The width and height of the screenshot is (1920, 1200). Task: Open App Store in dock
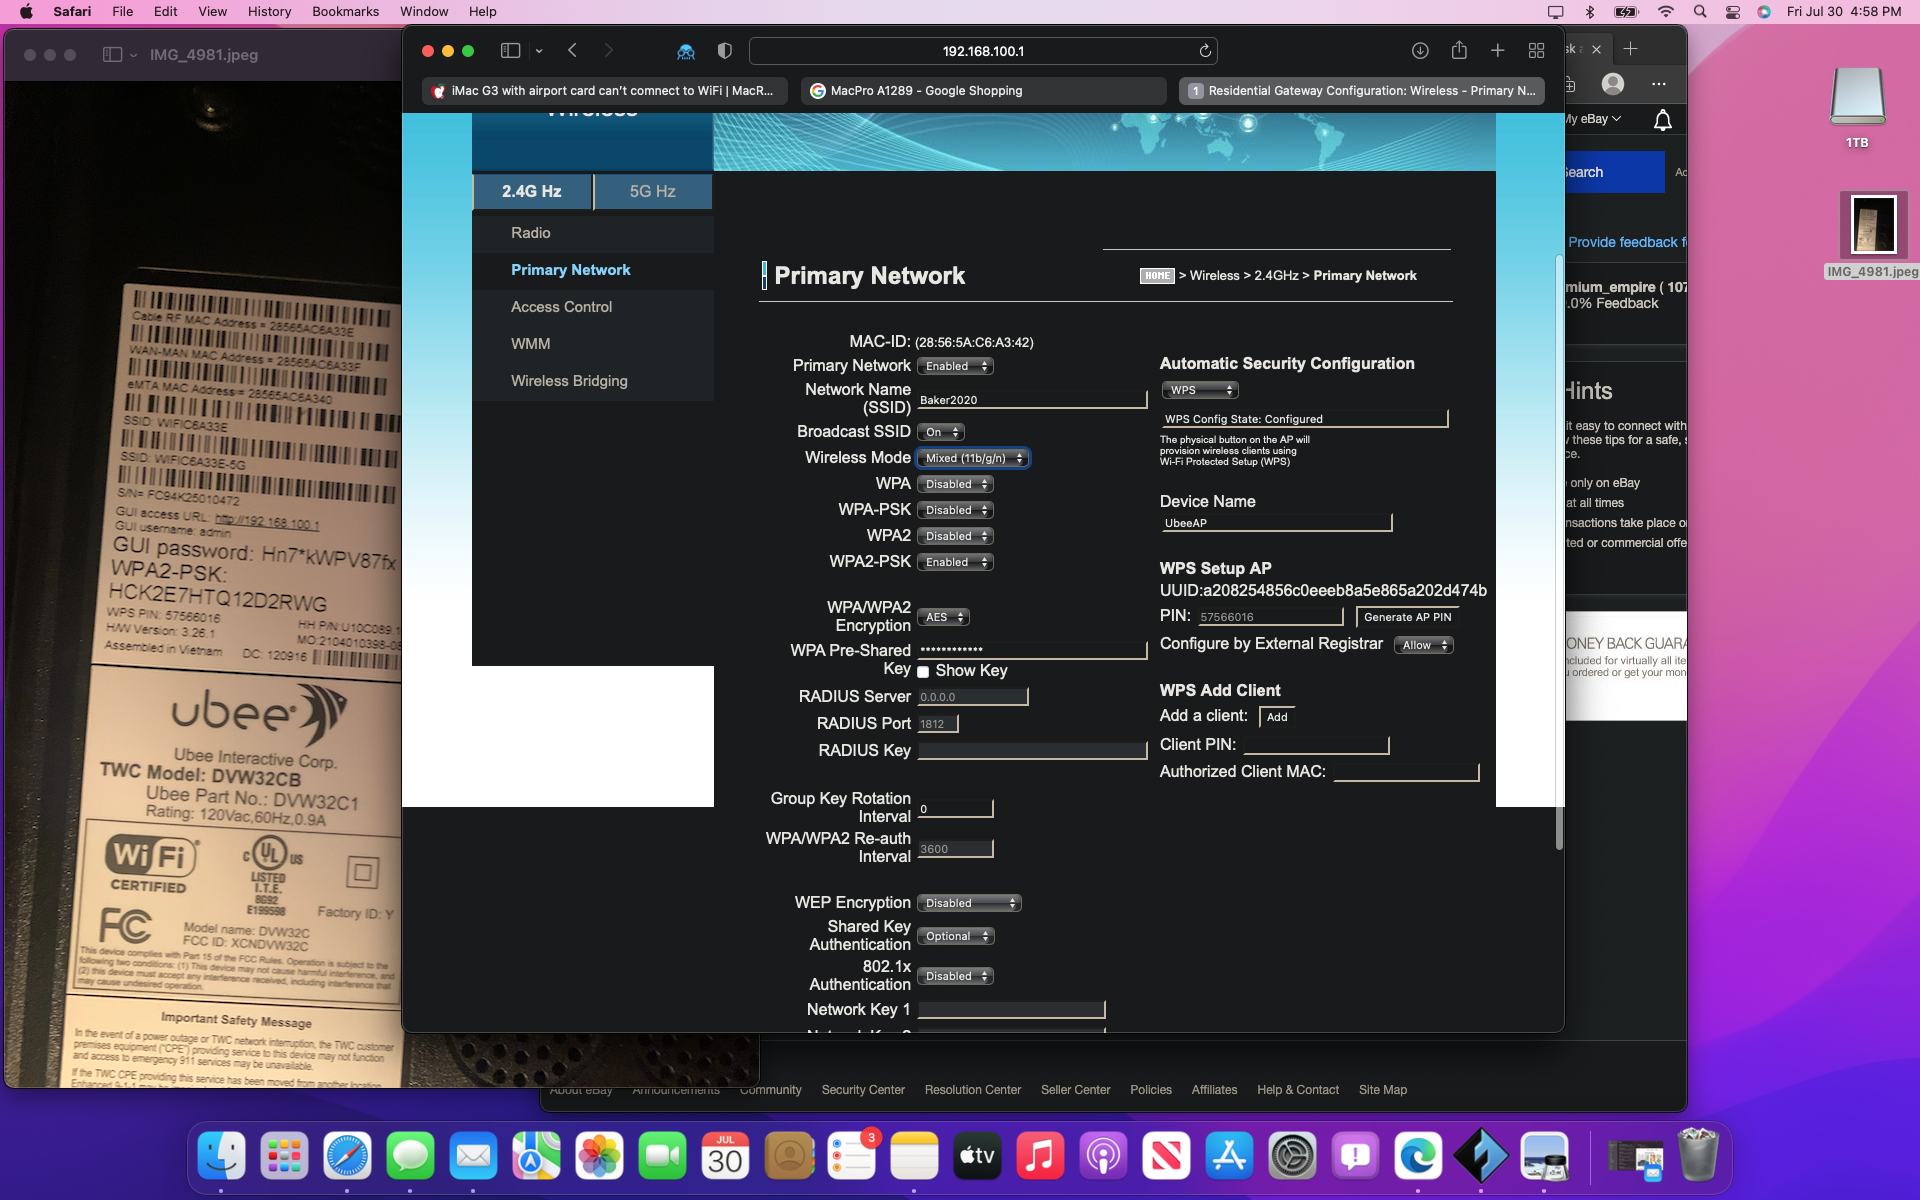1229,1156
